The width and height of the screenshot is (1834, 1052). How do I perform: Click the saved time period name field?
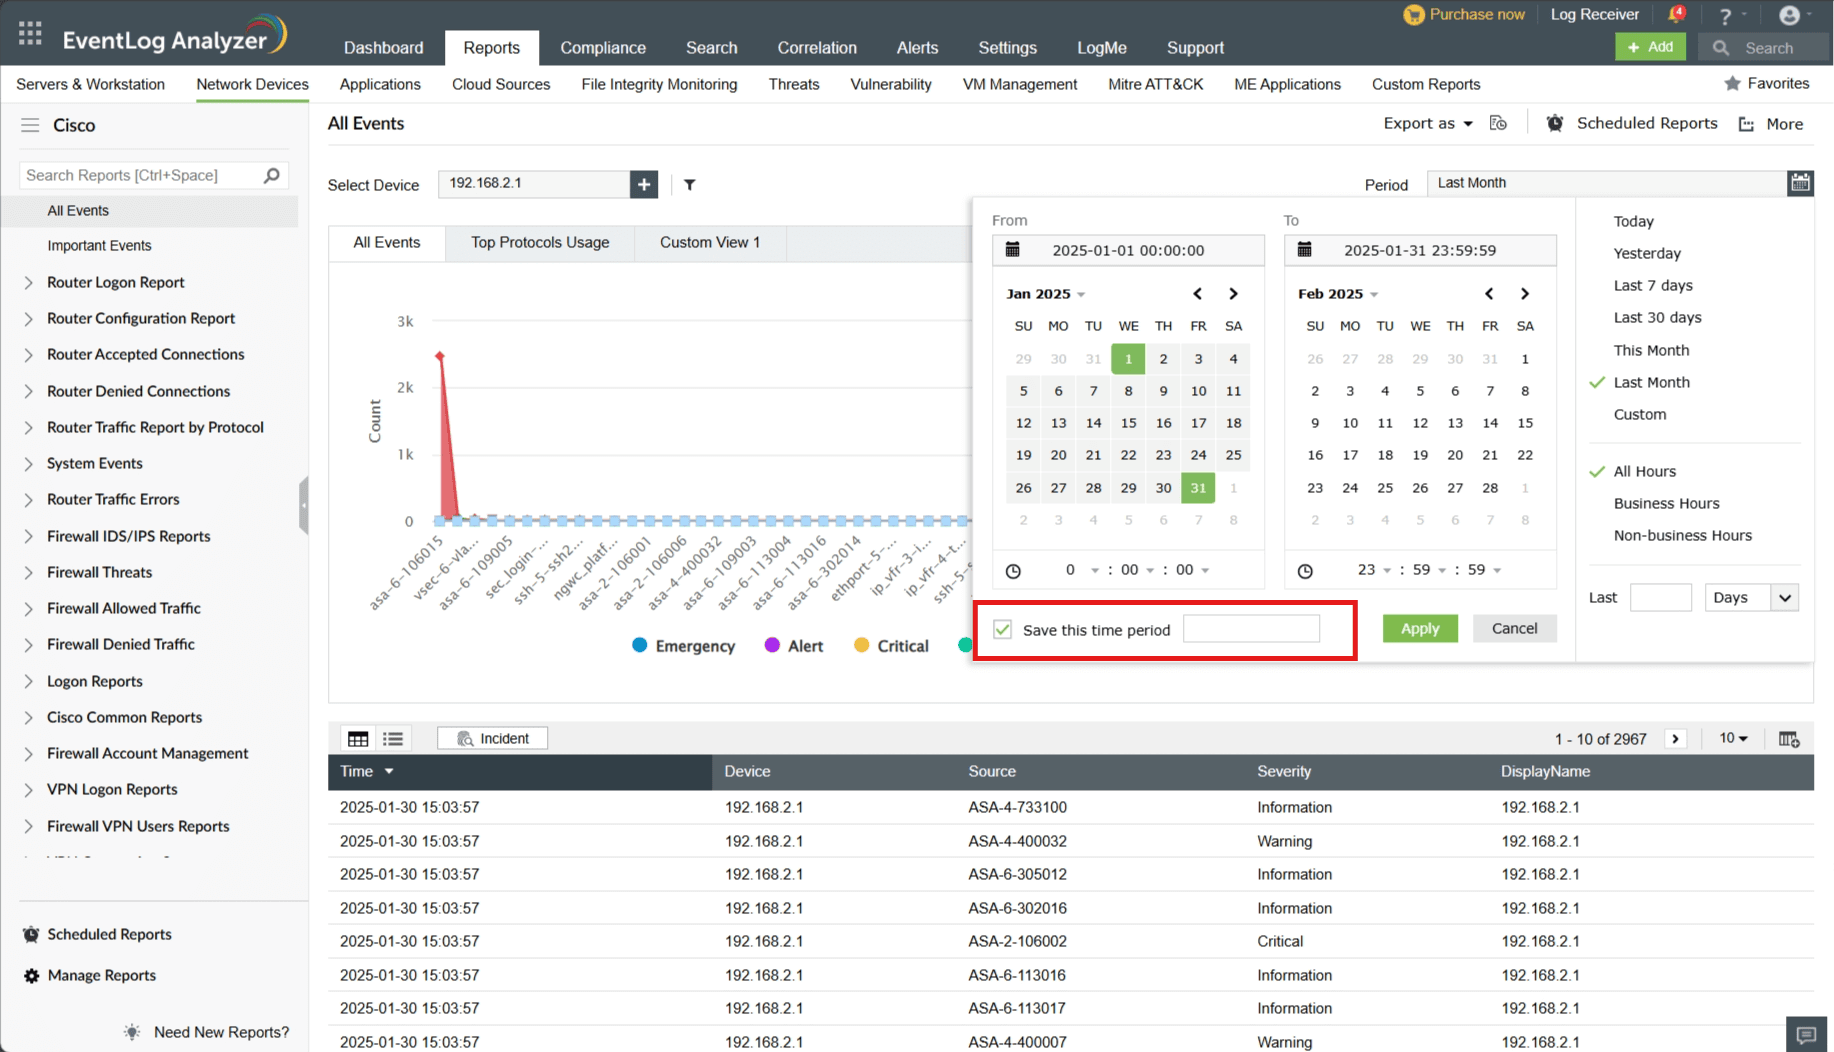(x=1251, y=629)
